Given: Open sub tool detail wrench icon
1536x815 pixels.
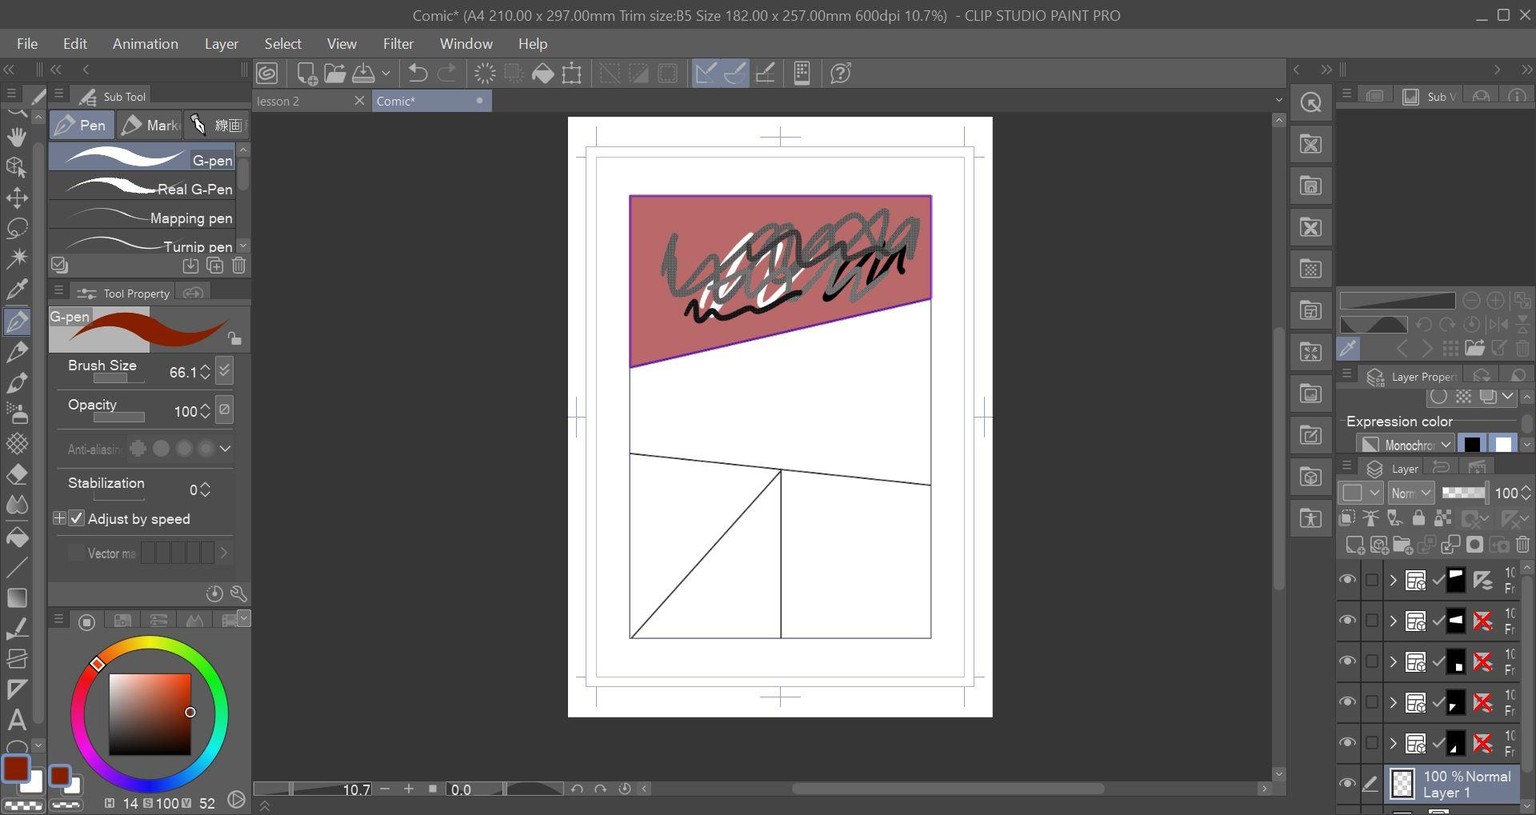Looking at the screenshot, I should click(x=238, y=593).
